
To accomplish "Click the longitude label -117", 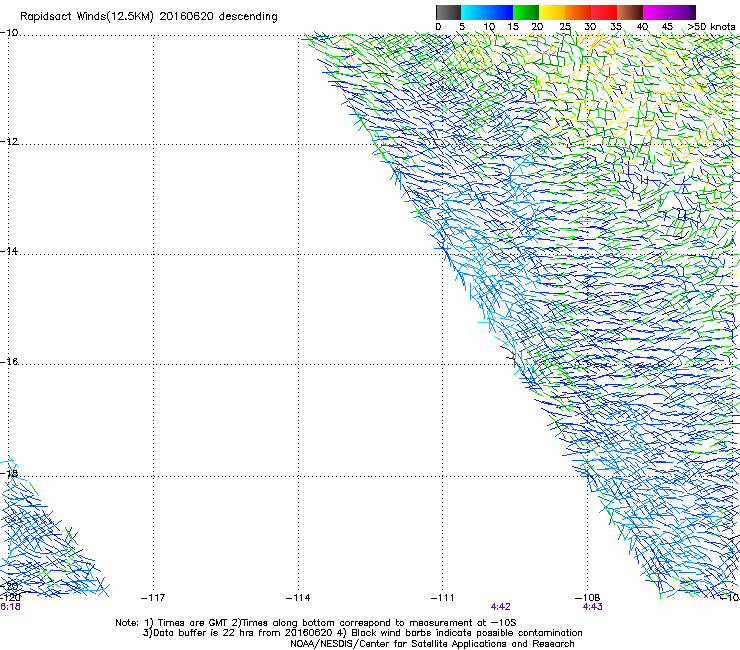I will 153,598.
